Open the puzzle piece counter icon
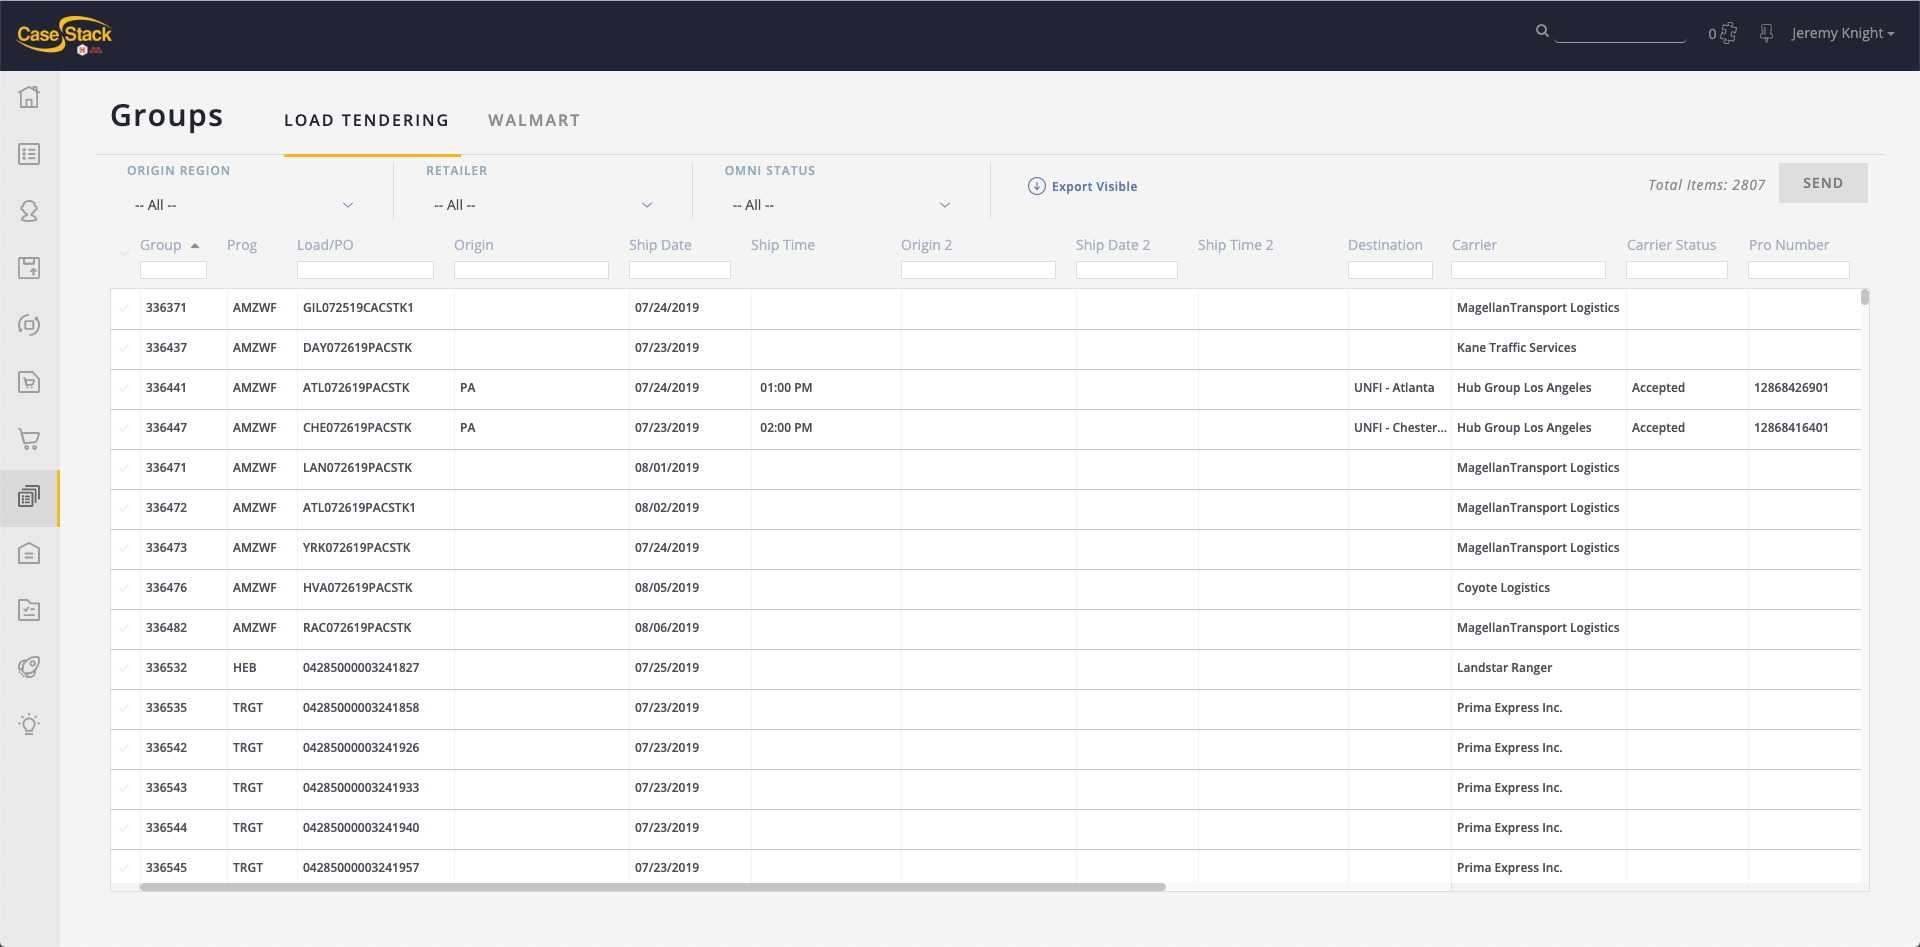1920x947 pixels. [1728, 33]
